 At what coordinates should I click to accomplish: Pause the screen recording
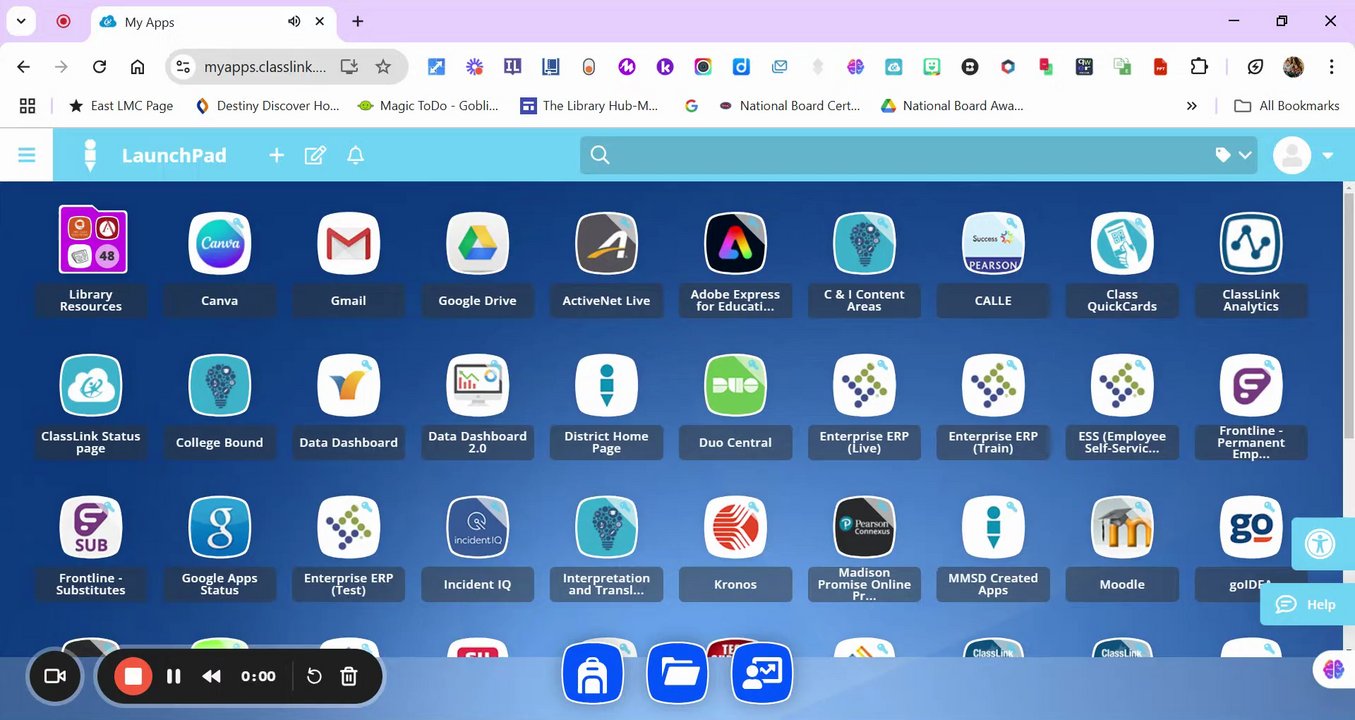pyautogui.click(x=173, y=677)
